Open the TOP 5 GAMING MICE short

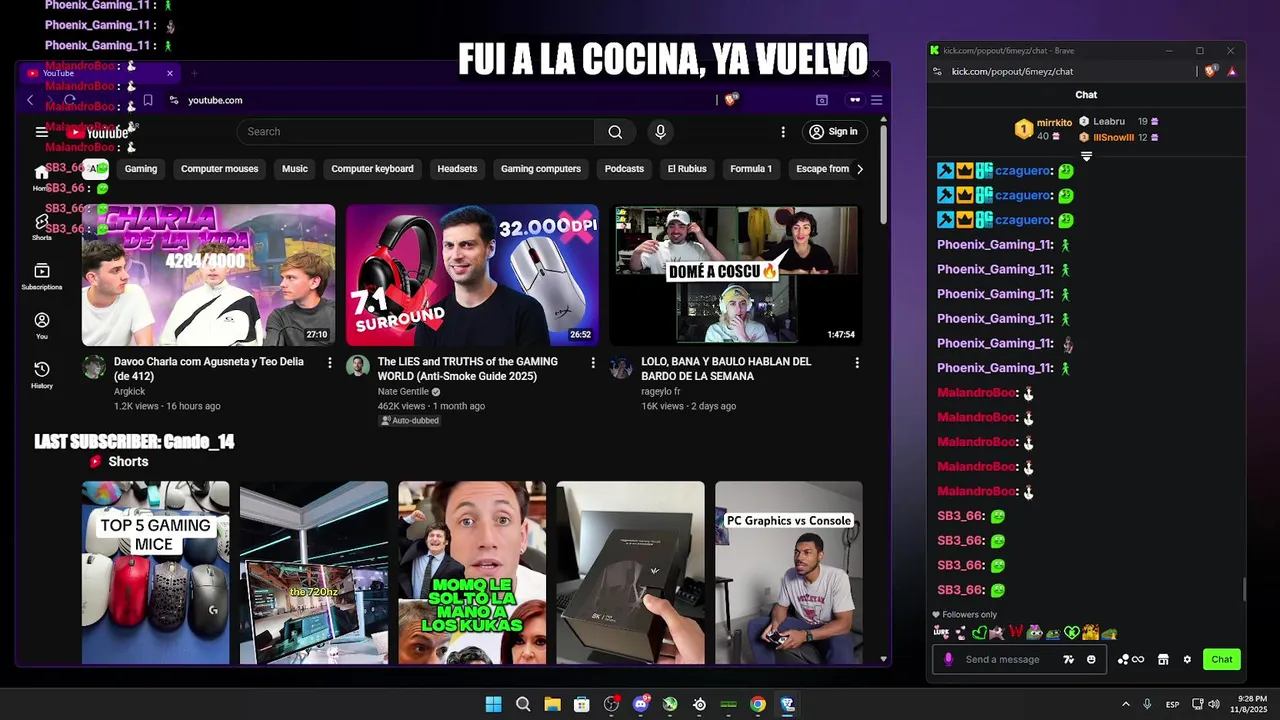coord(156,573)
